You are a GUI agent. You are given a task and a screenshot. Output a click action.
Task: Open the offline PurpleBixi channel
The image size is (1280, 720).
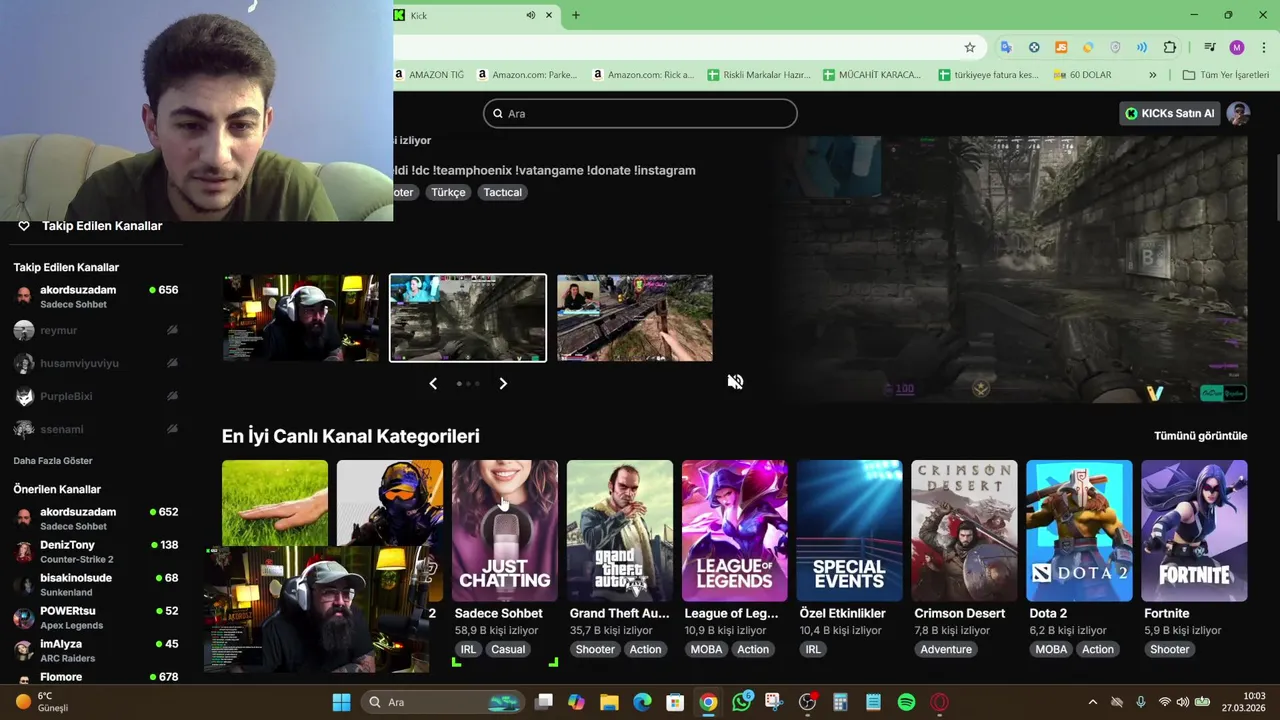97,396
